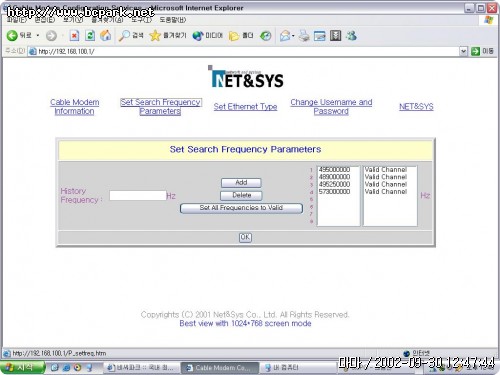Screen dimensions: 500x375
Task: Expand the address bar dropdown arrow
Action: pyautogui.click(x=463, y=51)
